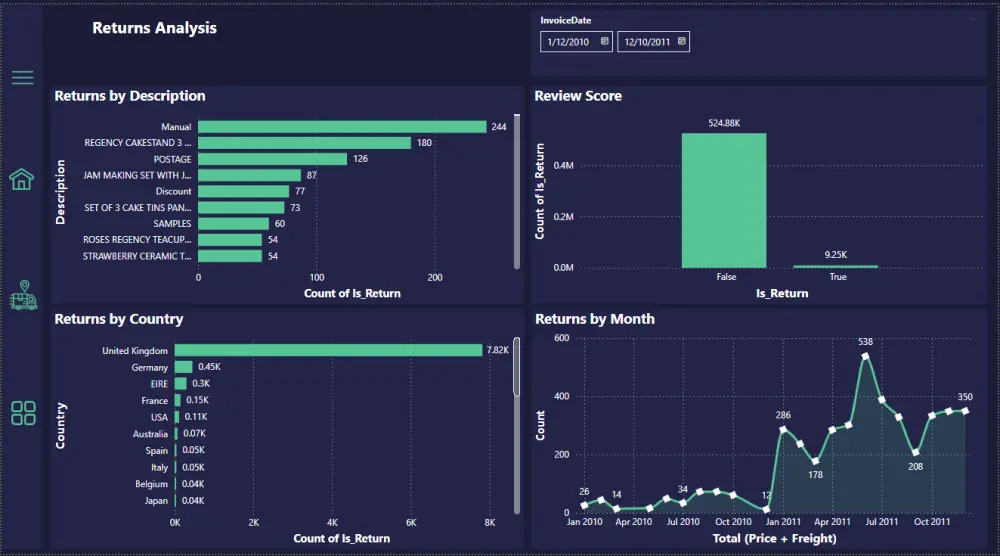This screenshot has width=1000, height=556.
Task: Open the hamburger menu icon
Action: [x=22, y=78]
